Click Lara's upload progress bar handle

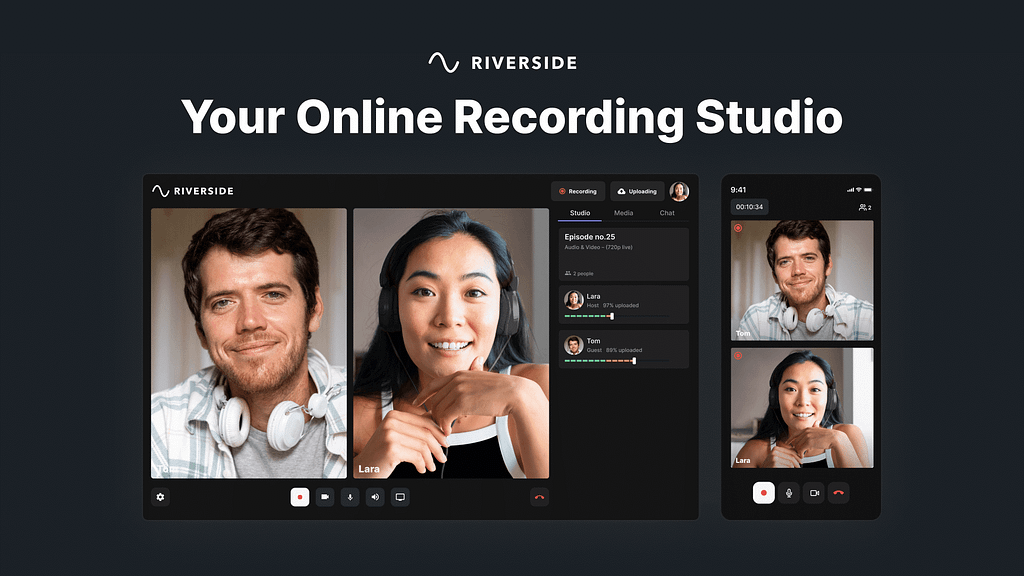coord(612,316)
